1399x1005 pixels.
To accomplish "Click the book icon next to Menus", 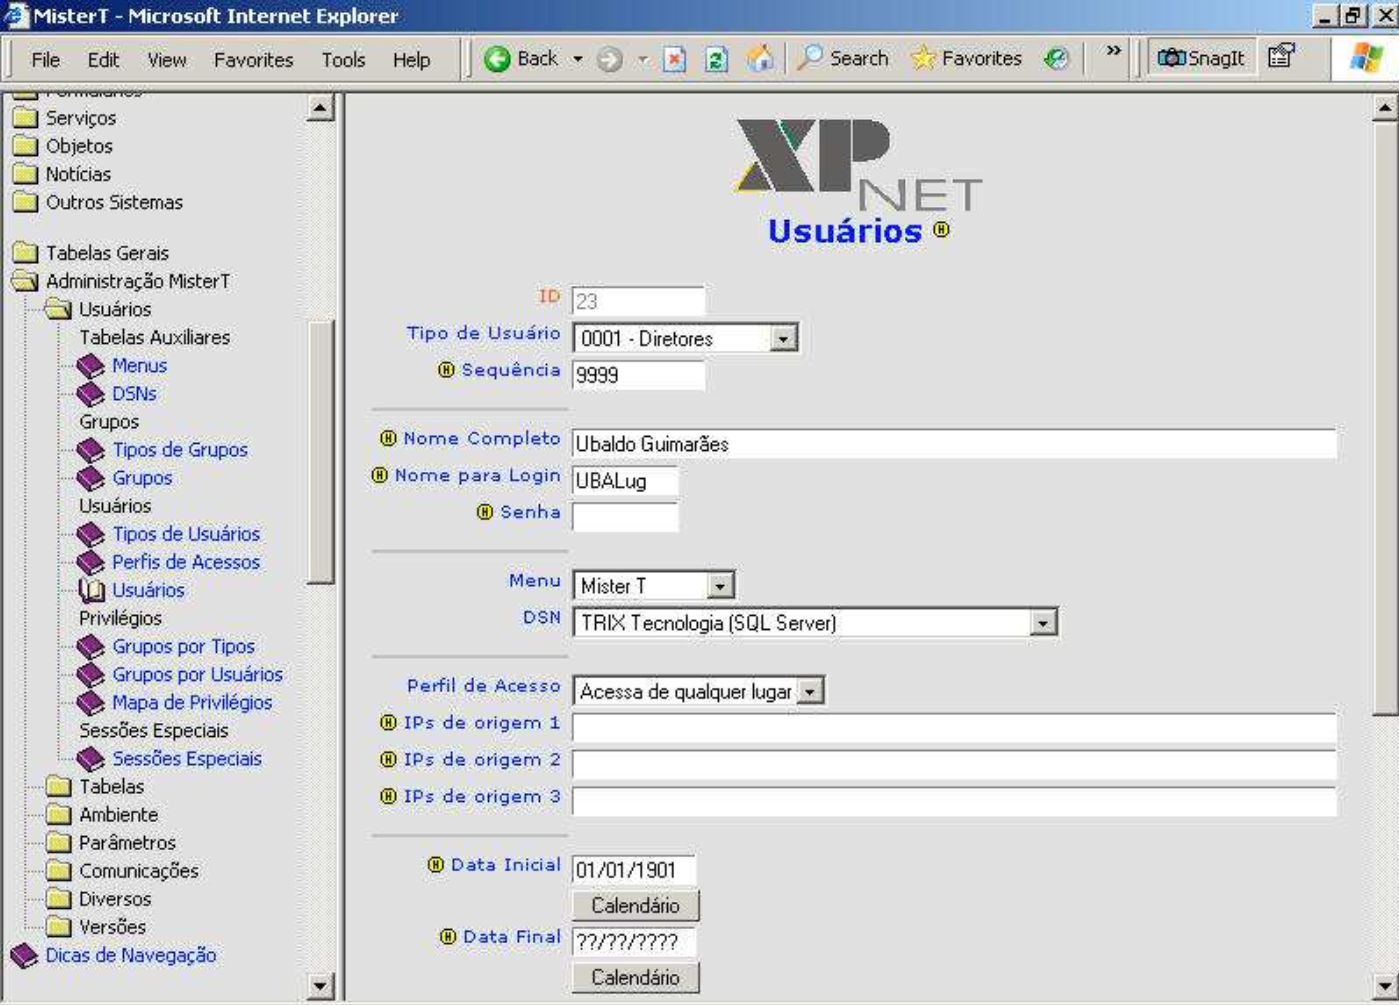I will [x=91, y=366].
